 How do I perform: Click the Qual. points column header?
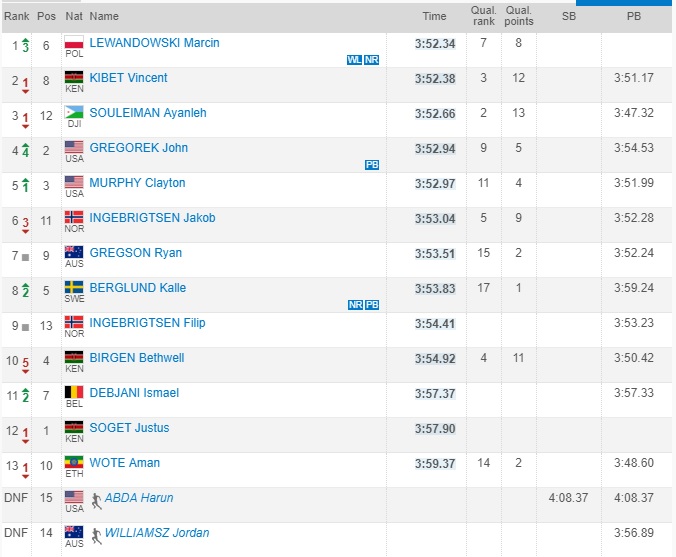(x=519, y=16)
